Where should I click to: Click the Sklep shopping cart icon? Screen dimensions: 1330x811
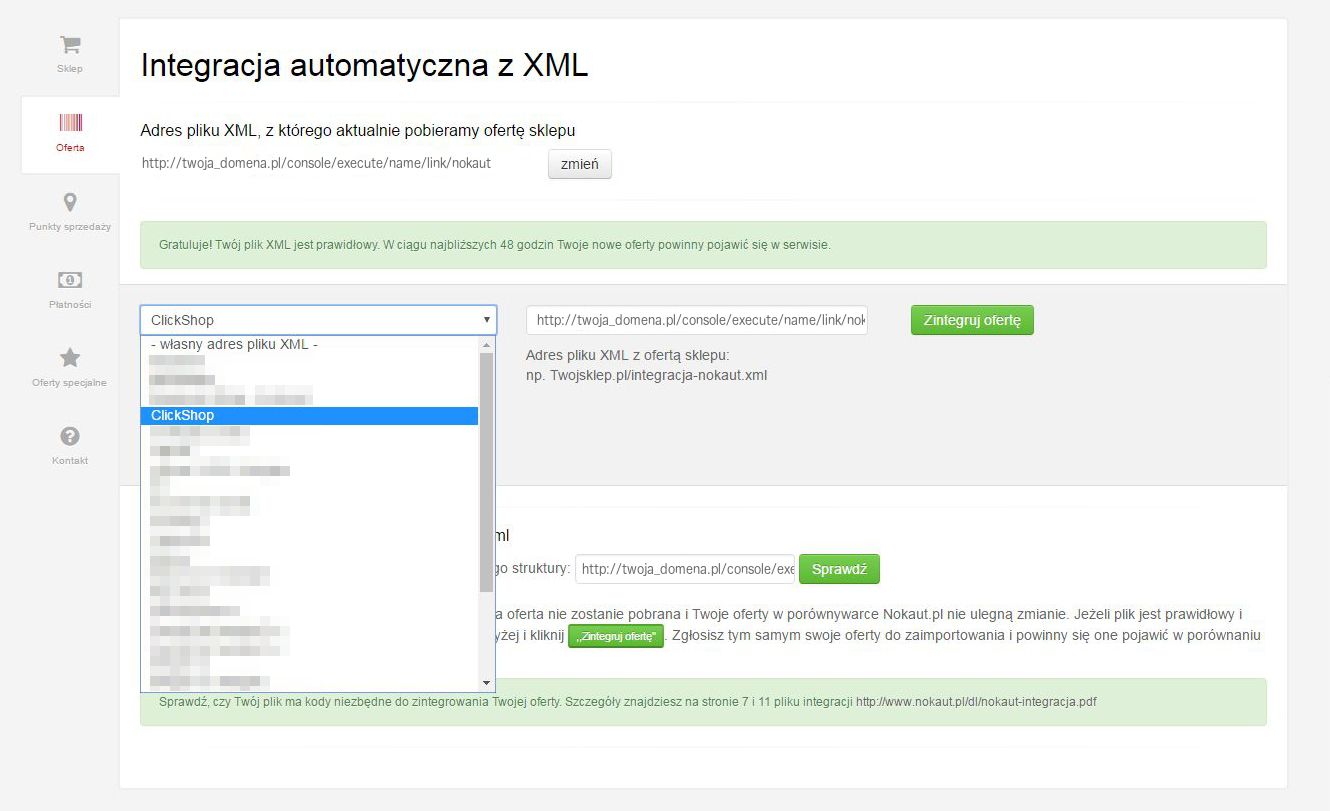tap(70, 45)
